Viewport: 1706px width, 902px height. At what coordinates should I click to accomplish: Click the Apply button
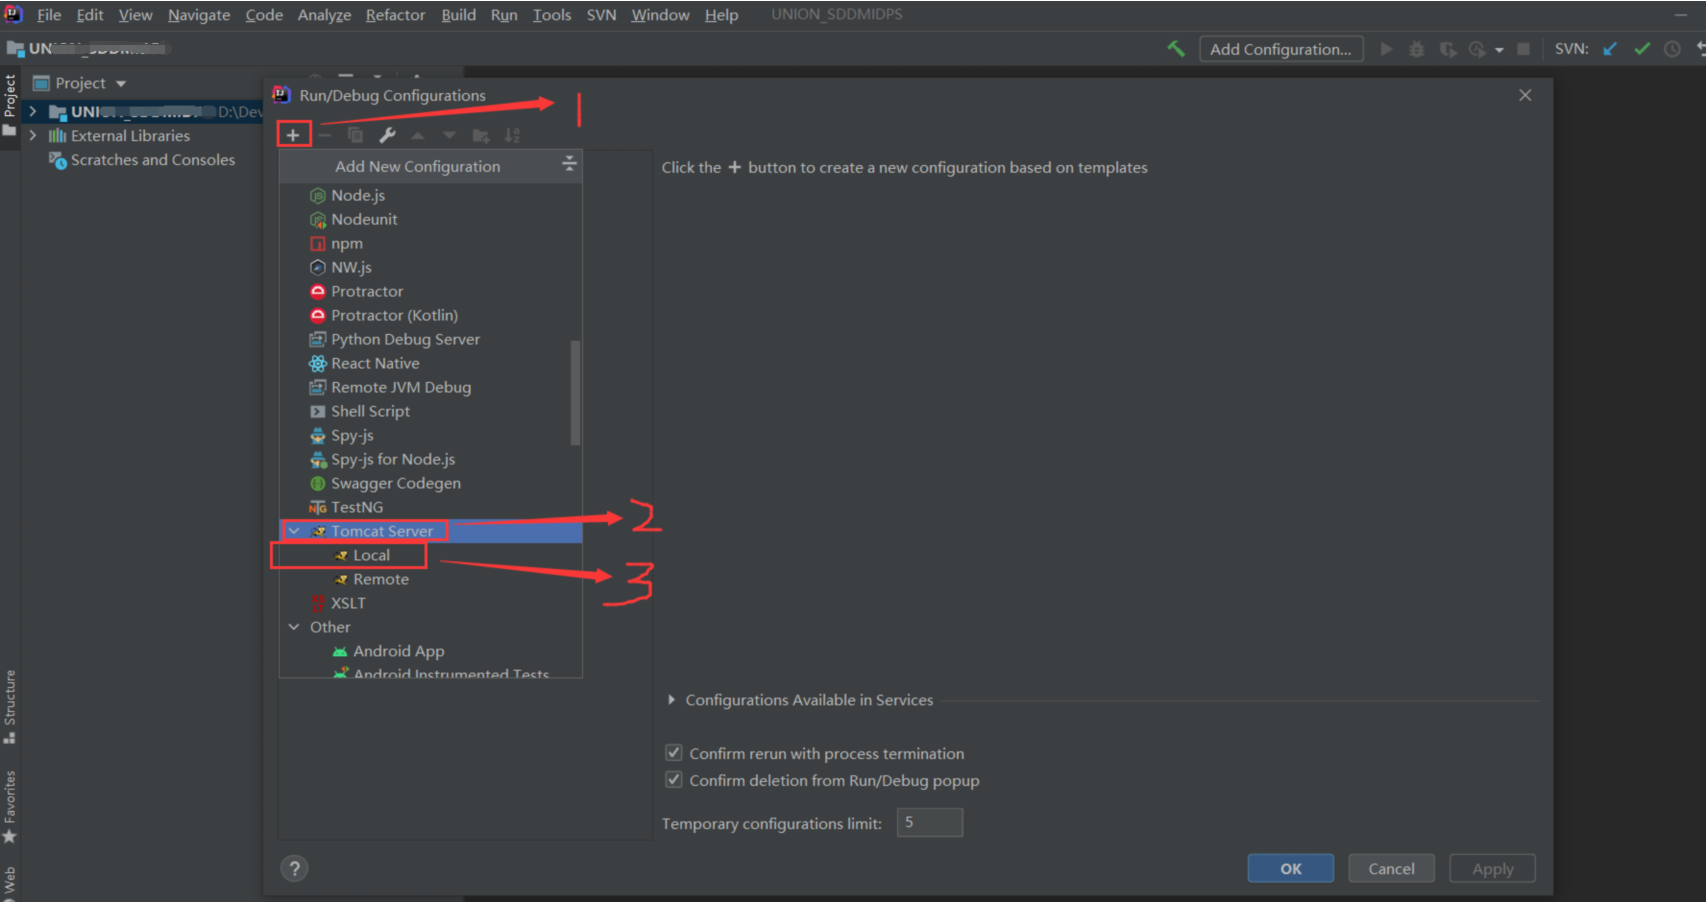(1493, 868)
